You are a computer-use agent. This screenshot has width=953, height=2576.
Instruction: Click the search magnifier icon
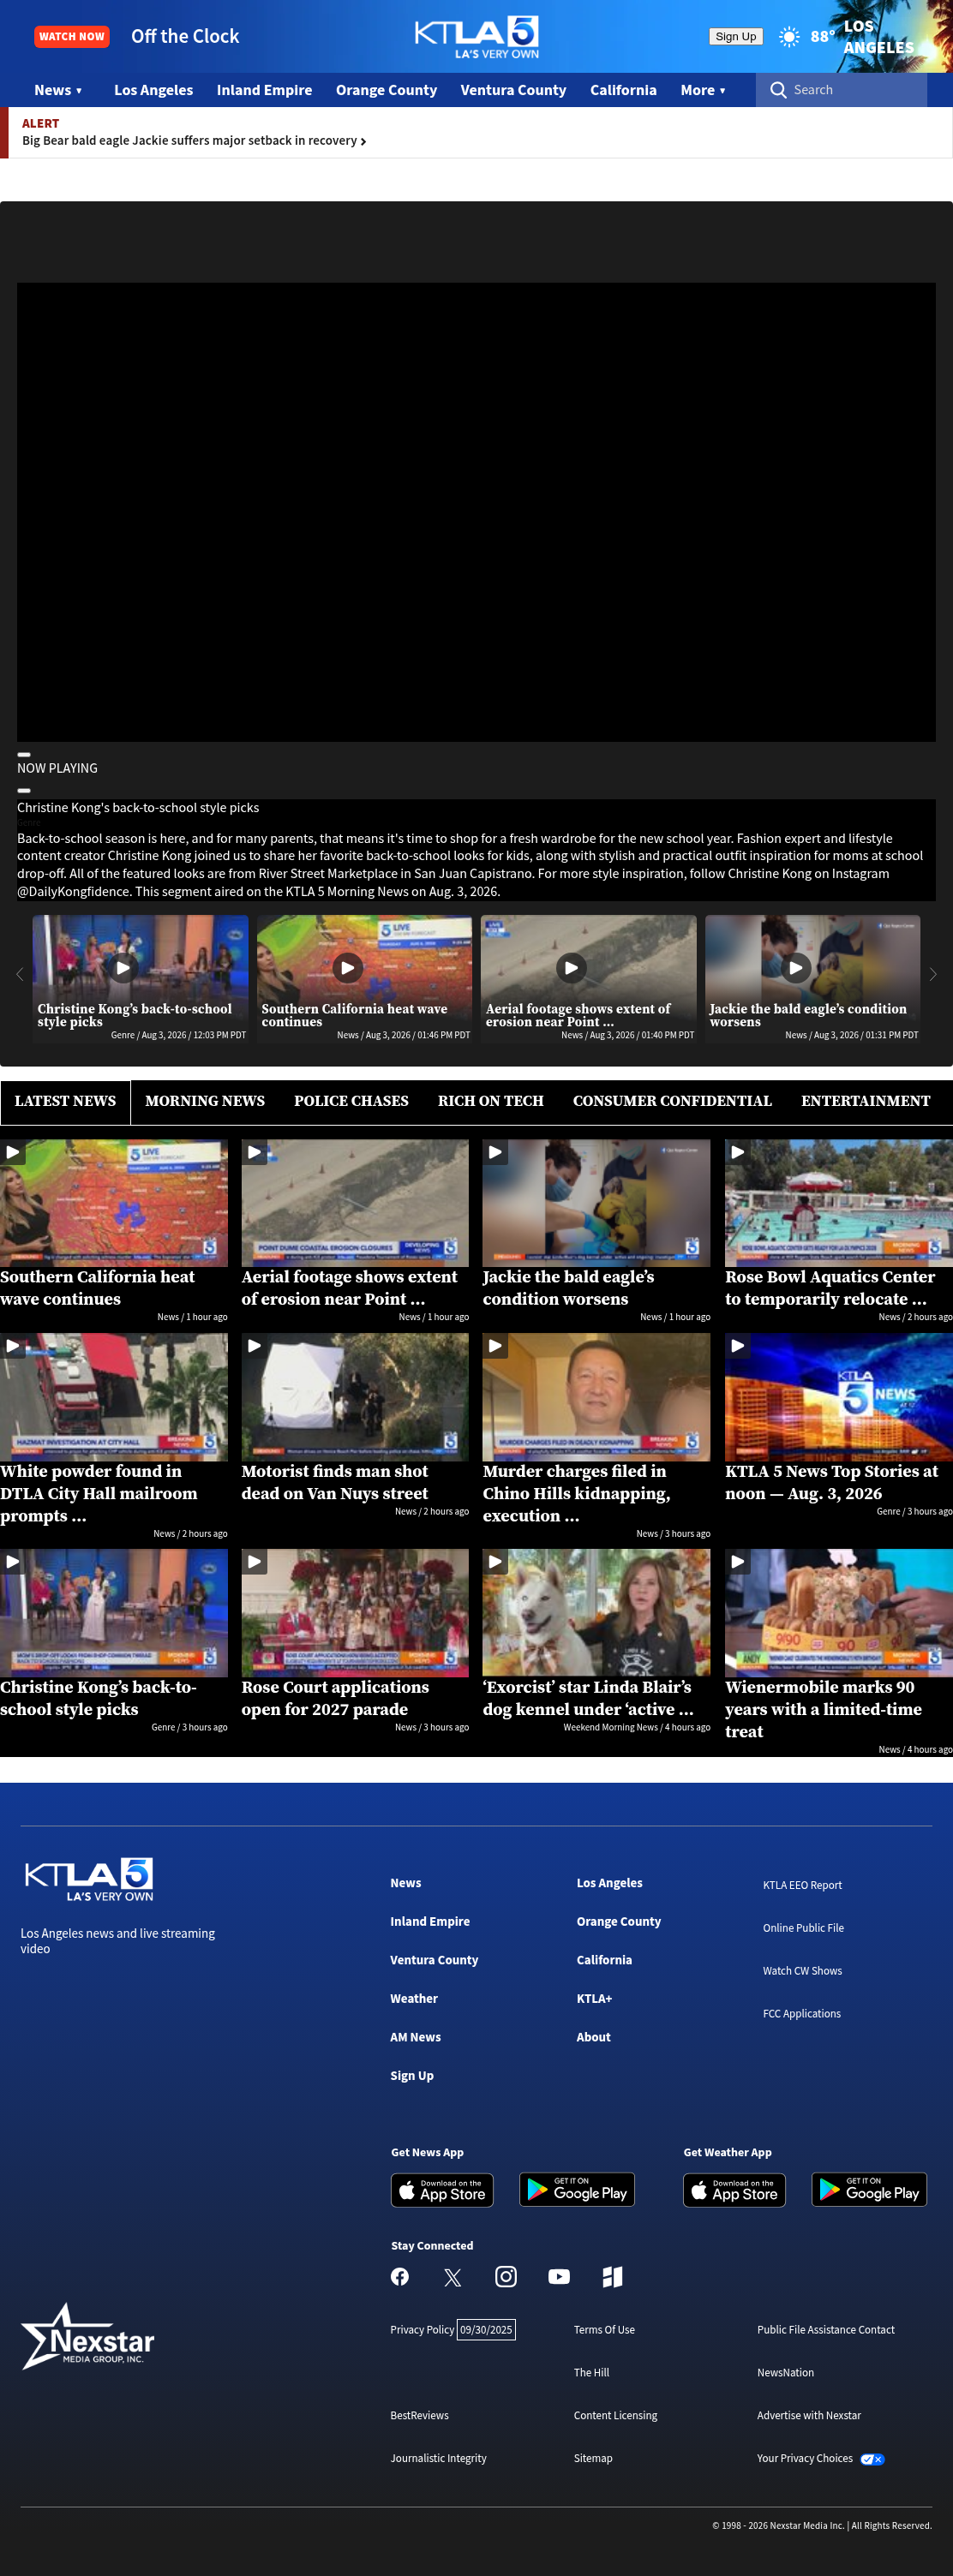pyautogui.click(x=778, y=90)
